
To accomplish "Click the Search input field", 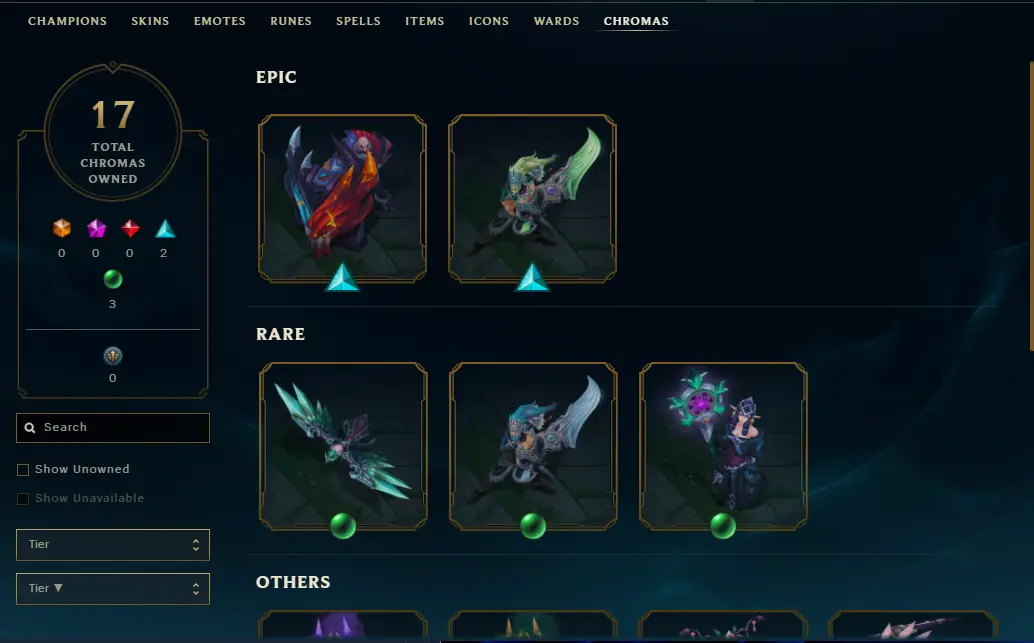I will pos(113,427).
